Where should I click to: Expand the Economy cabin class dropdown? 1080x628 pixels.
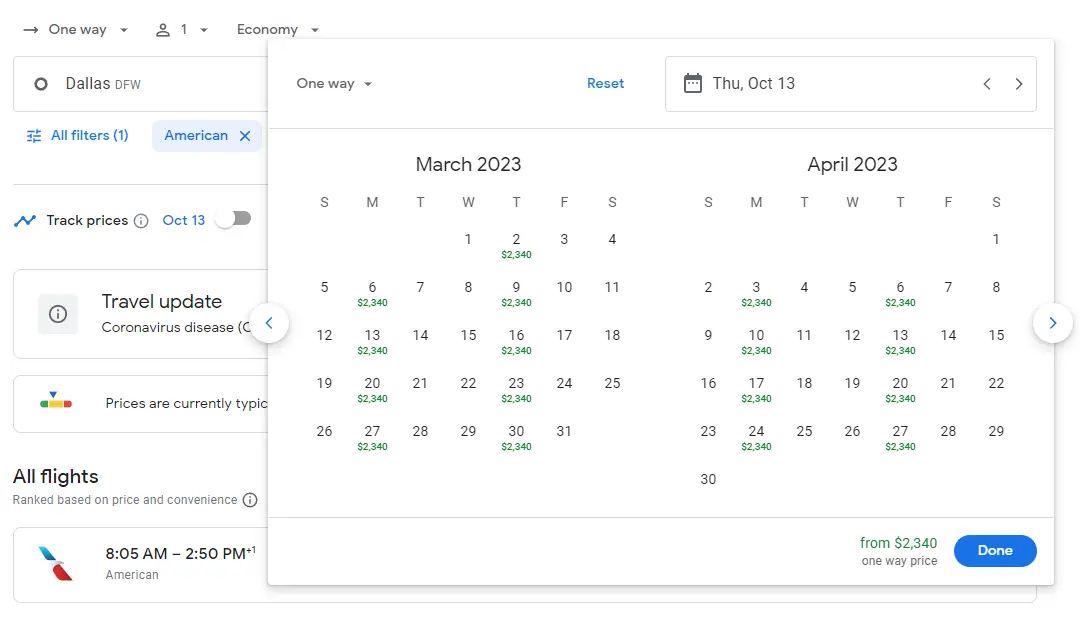(278, 30)
